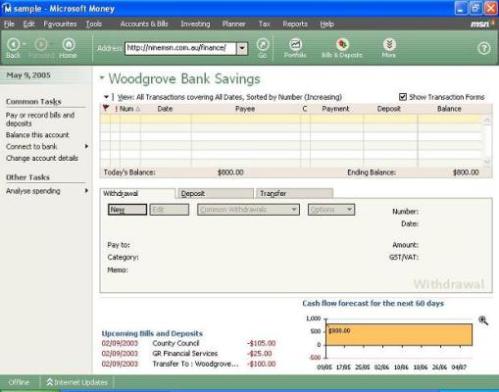
Task: Click register scrollbar up arrow
Action: pos(487,121)
